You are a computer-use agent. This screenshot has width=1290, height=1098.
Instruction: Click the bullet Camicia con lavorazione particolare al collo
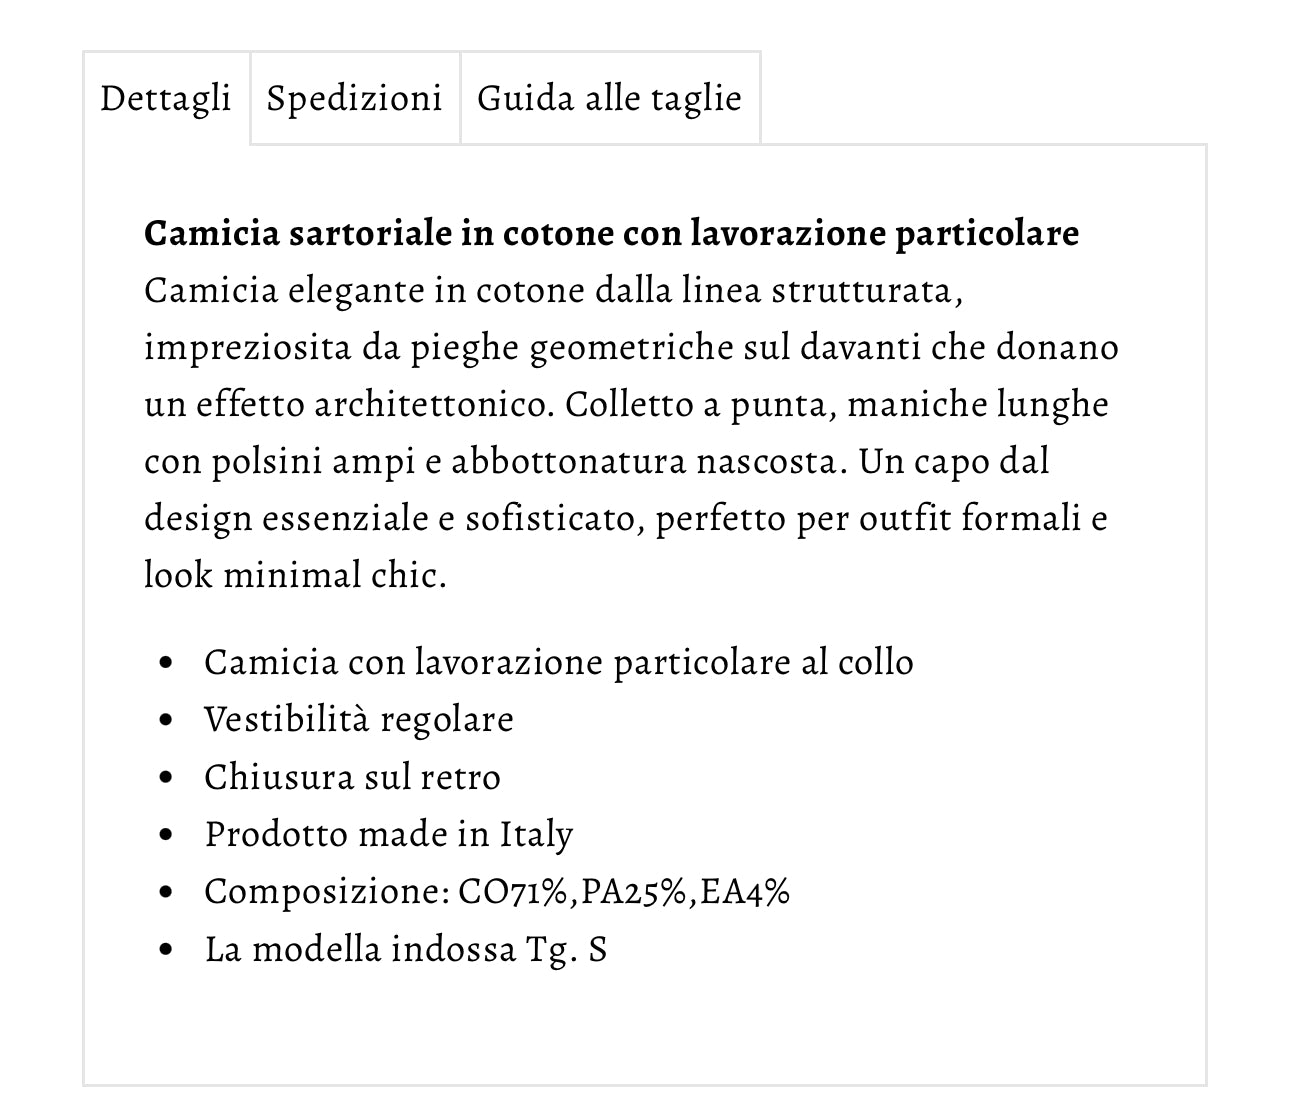click(x=558, y=662)
